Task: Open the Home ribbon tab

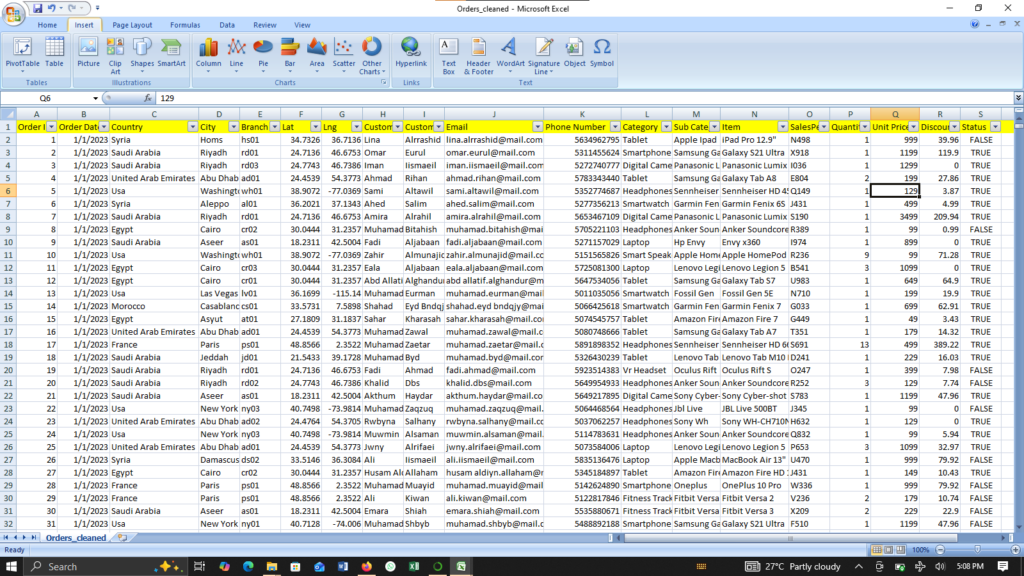Action: point(47,25)
